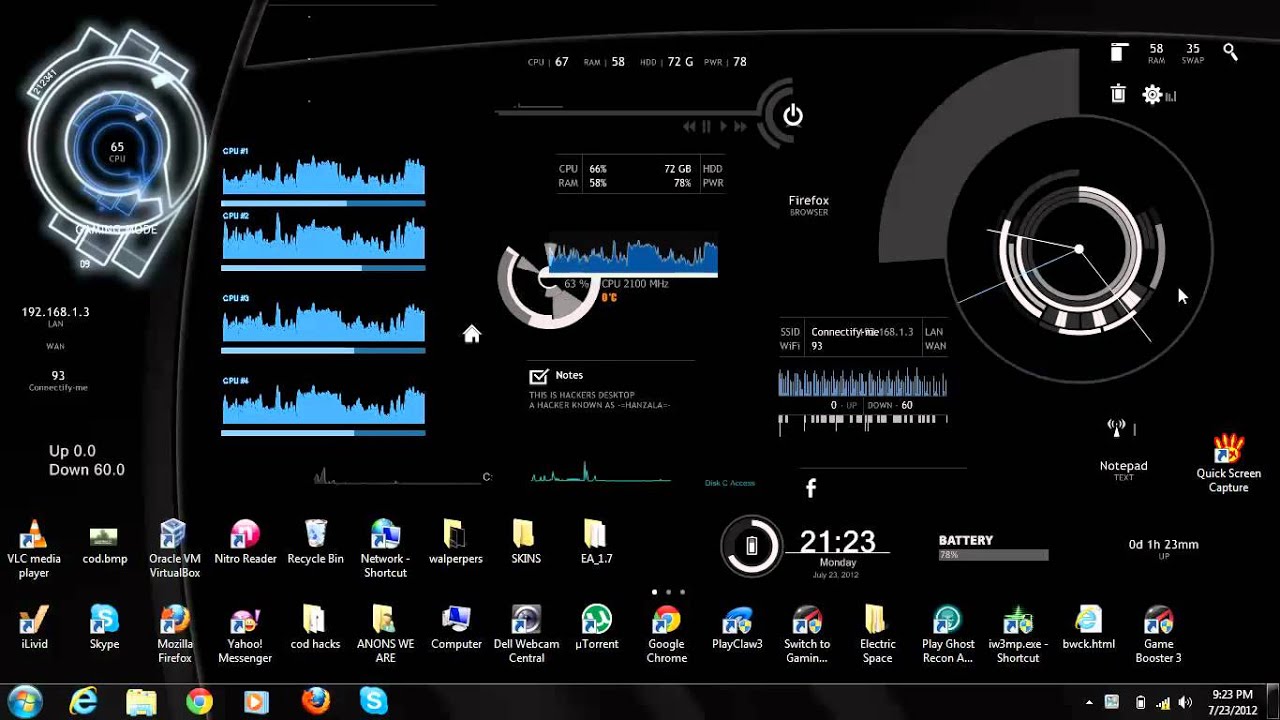This screenshot has width=1280, height=720.
Task: Open the home icon launcher
Action: coord(472,334)
